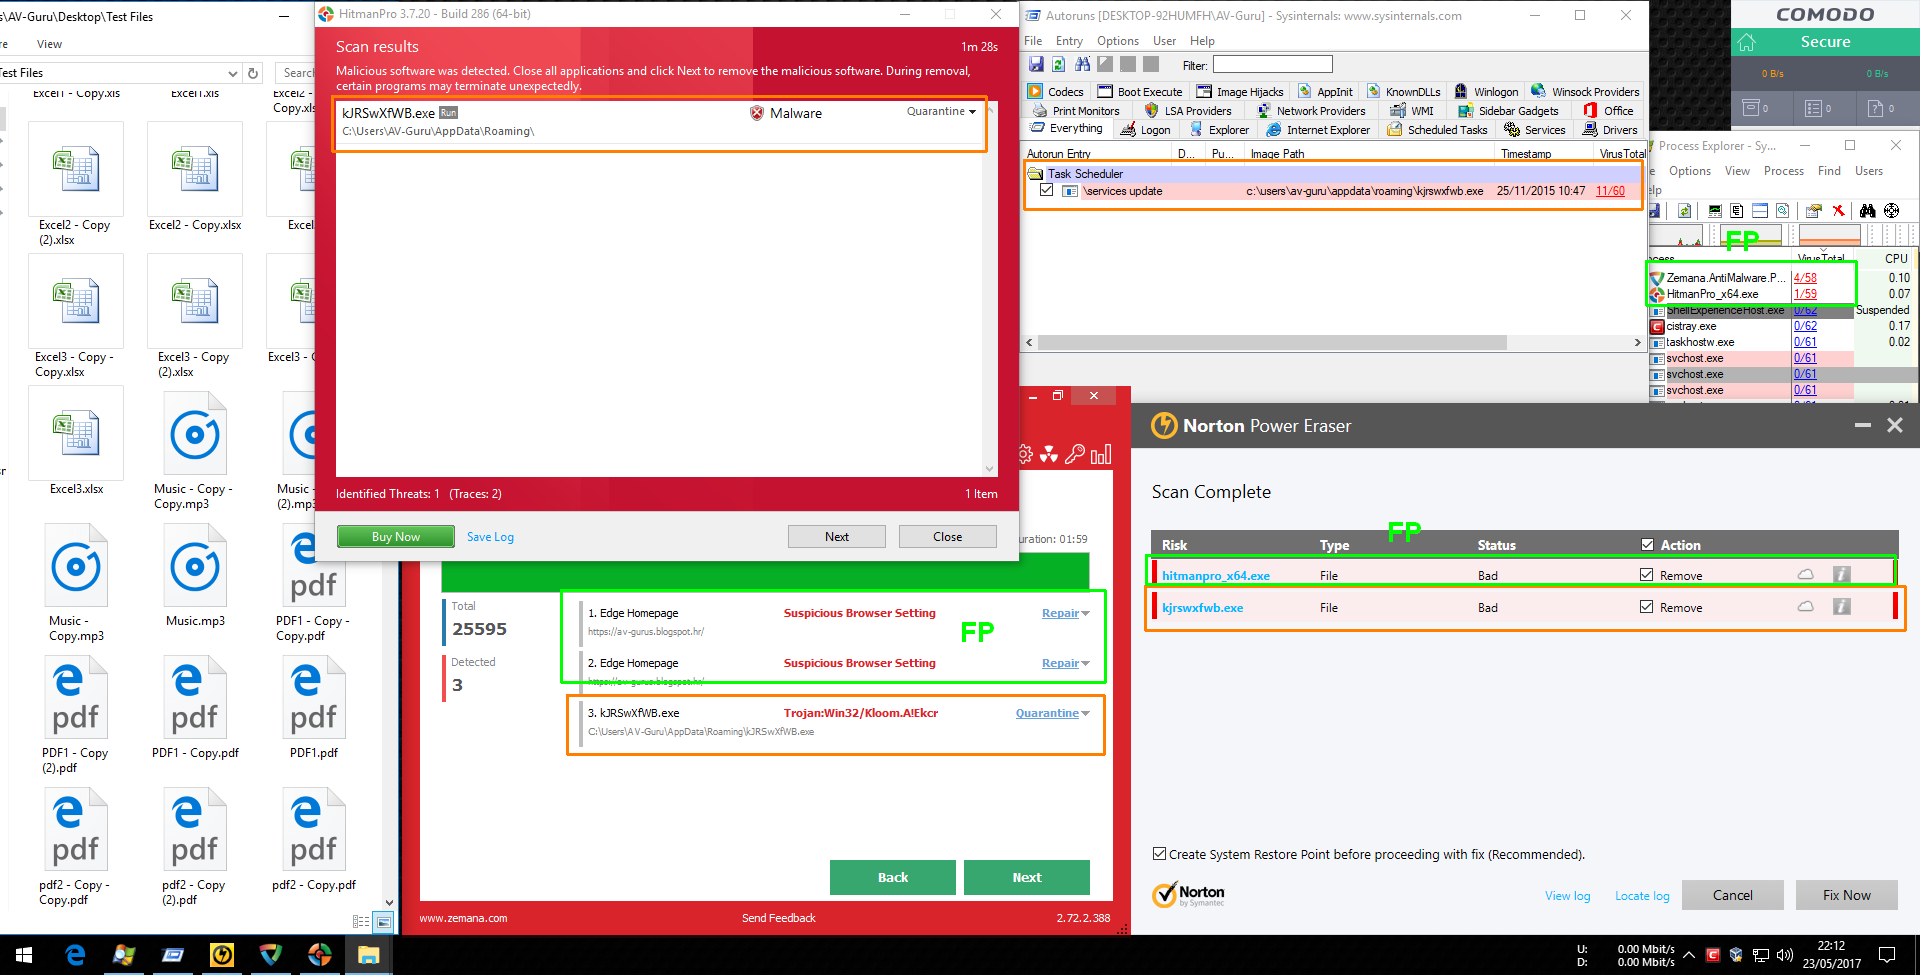Toggle Create System Restore Point checkbox
Viewport: 1920px width, 975px height.
(1159, 854)
